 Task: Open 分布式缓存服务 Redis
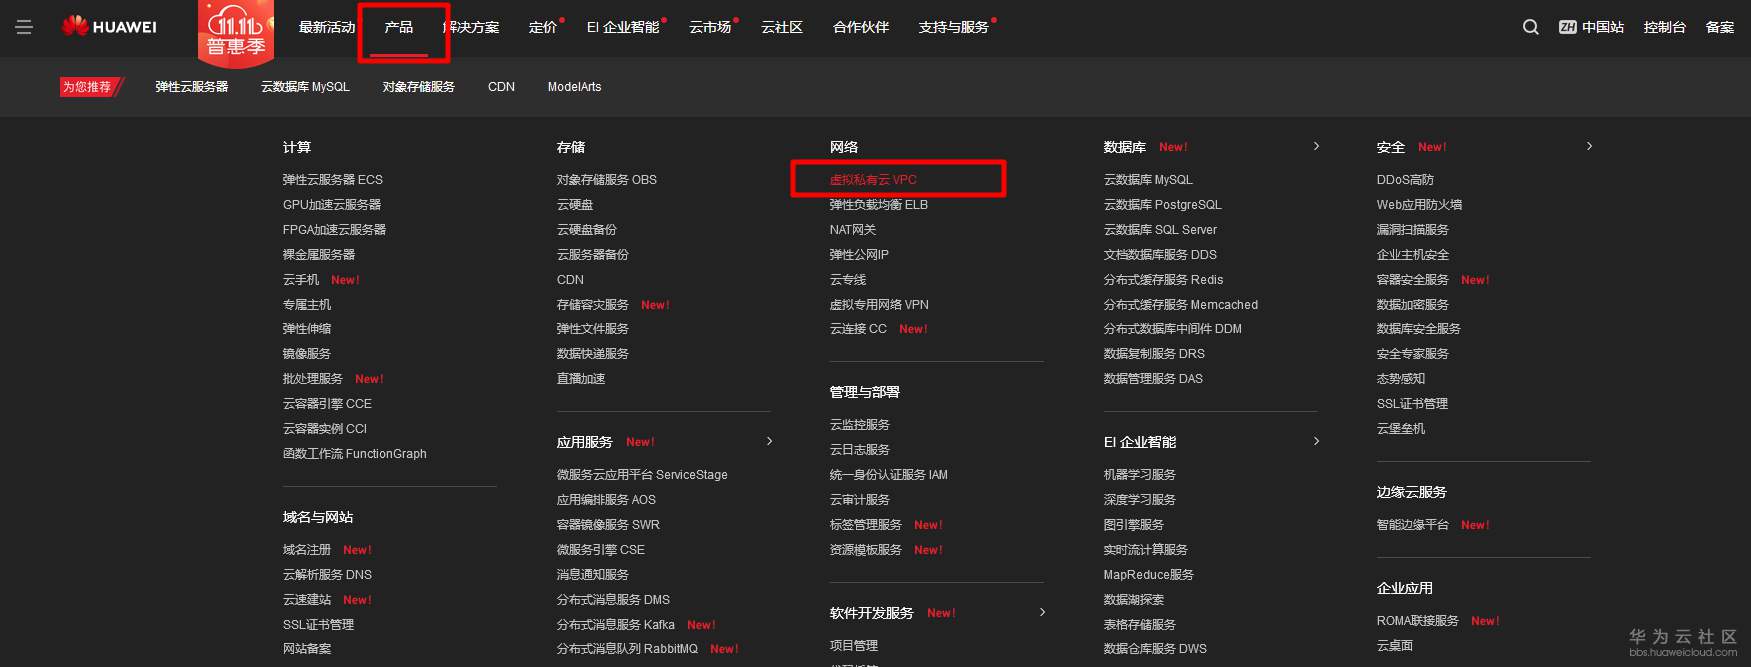click(x=1164, y=280)
